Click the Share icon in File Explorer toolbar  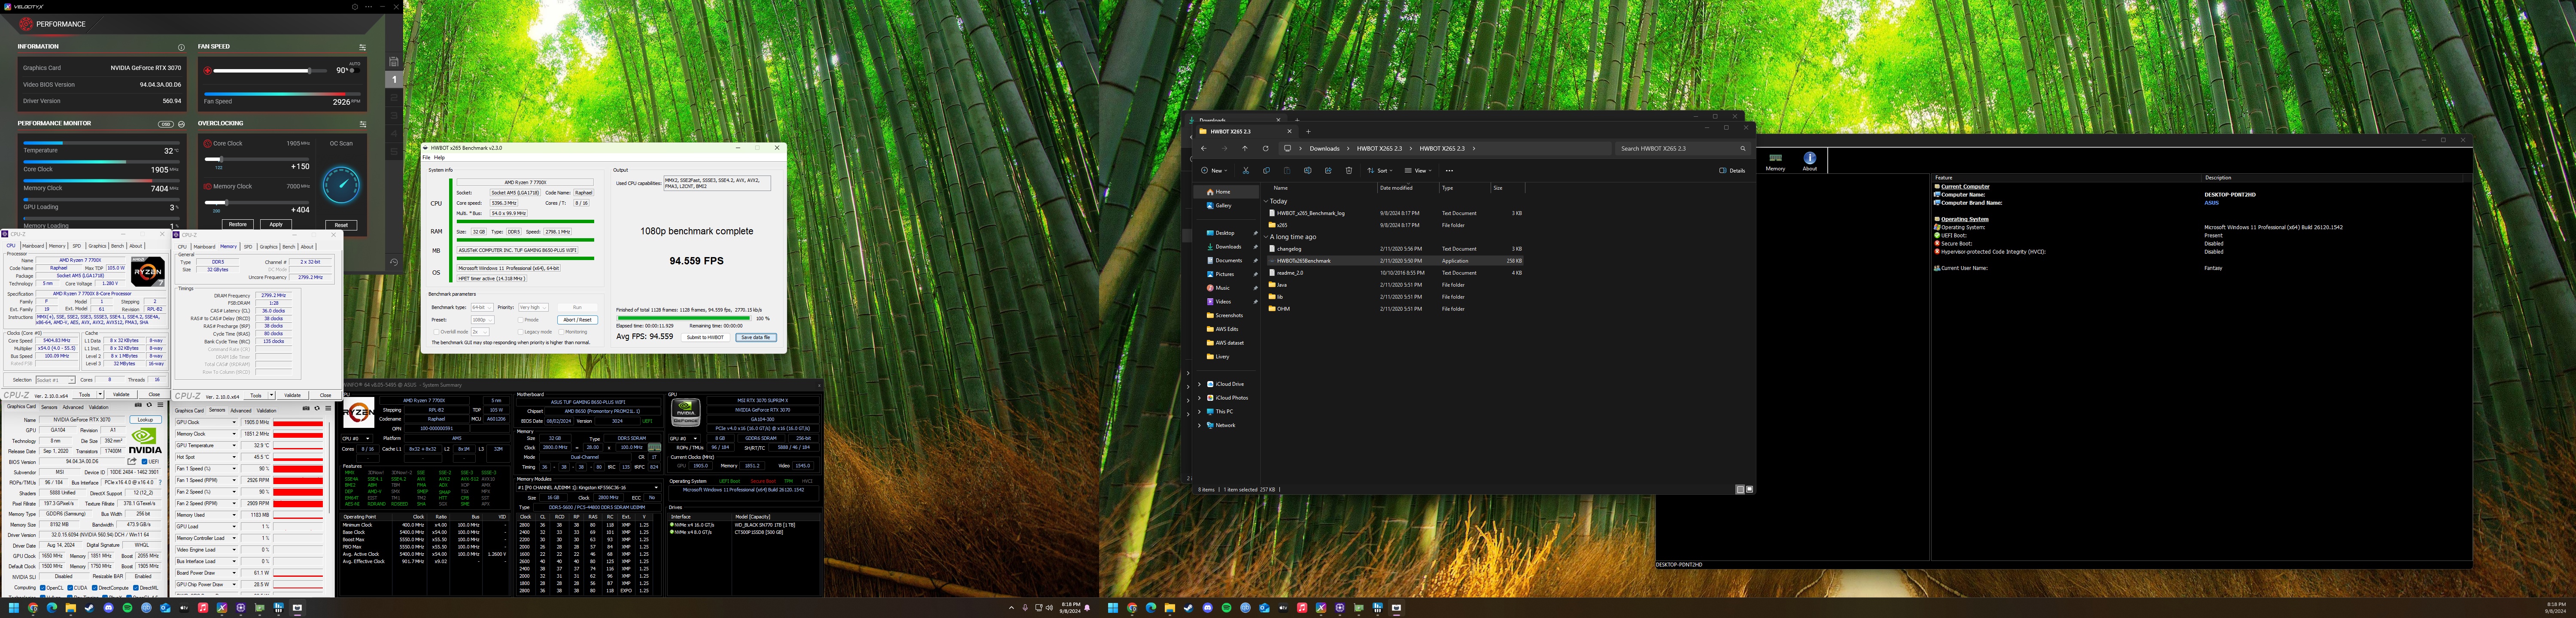tap(1328, 171)
